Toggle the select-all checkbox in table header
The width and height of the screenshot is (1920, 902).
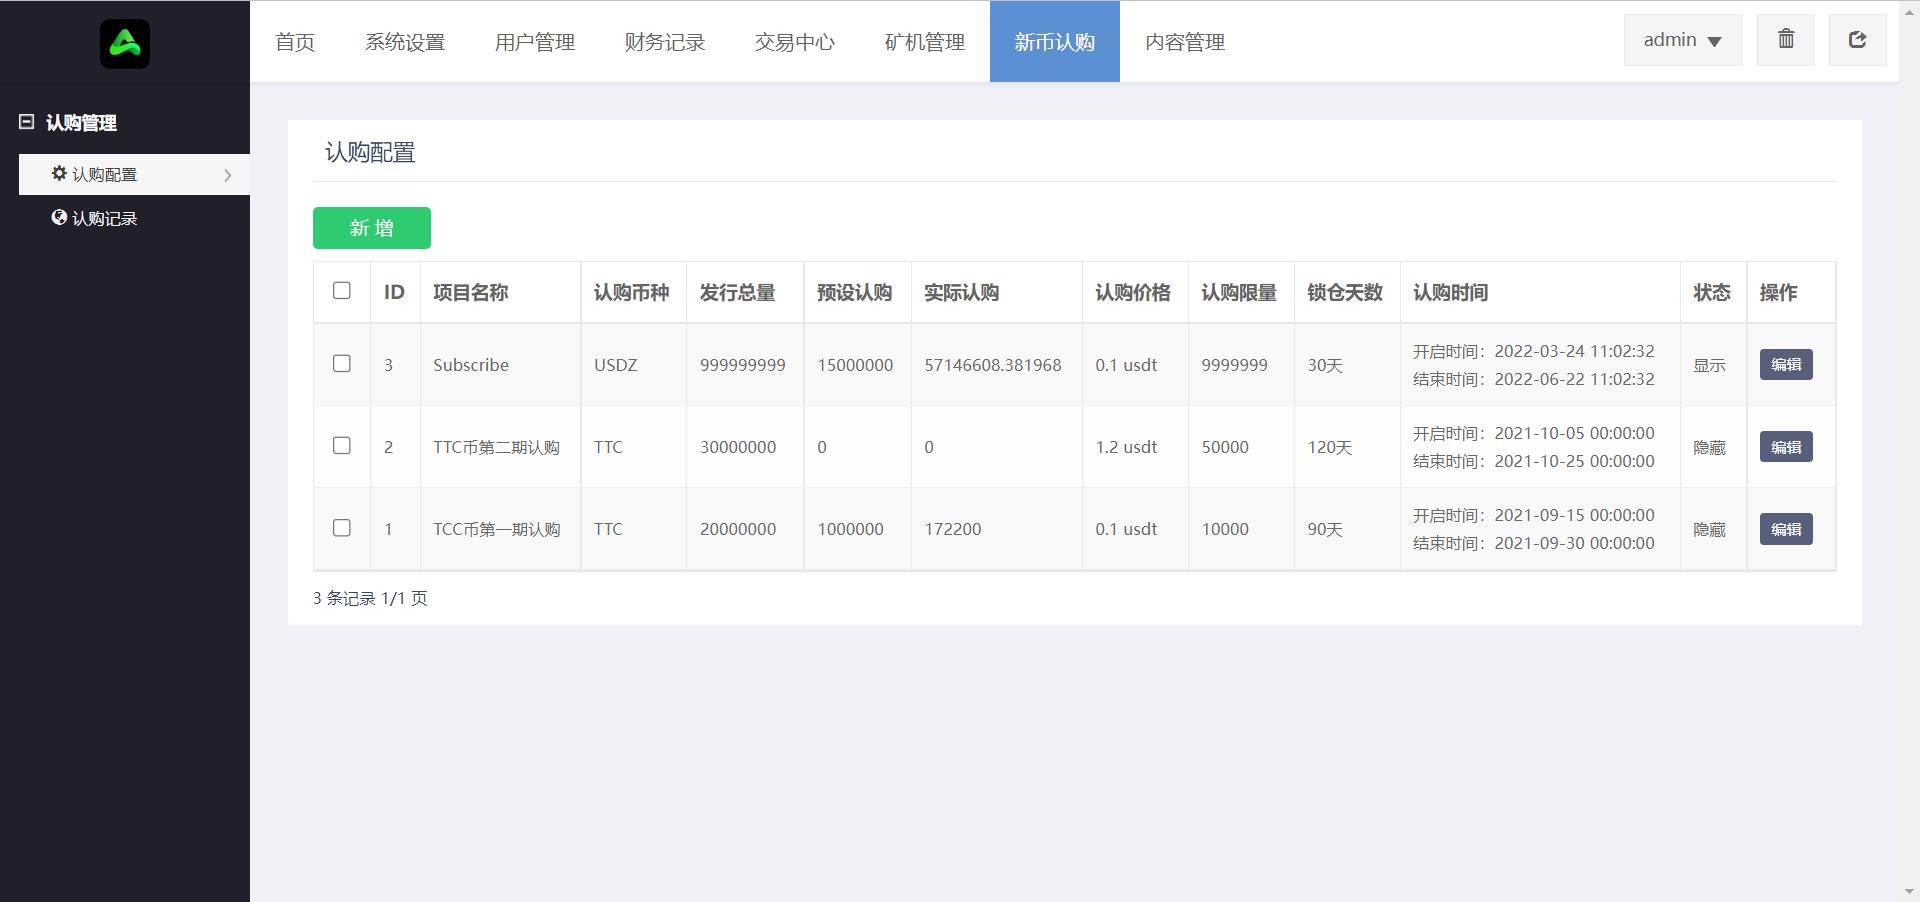point(342,291)
